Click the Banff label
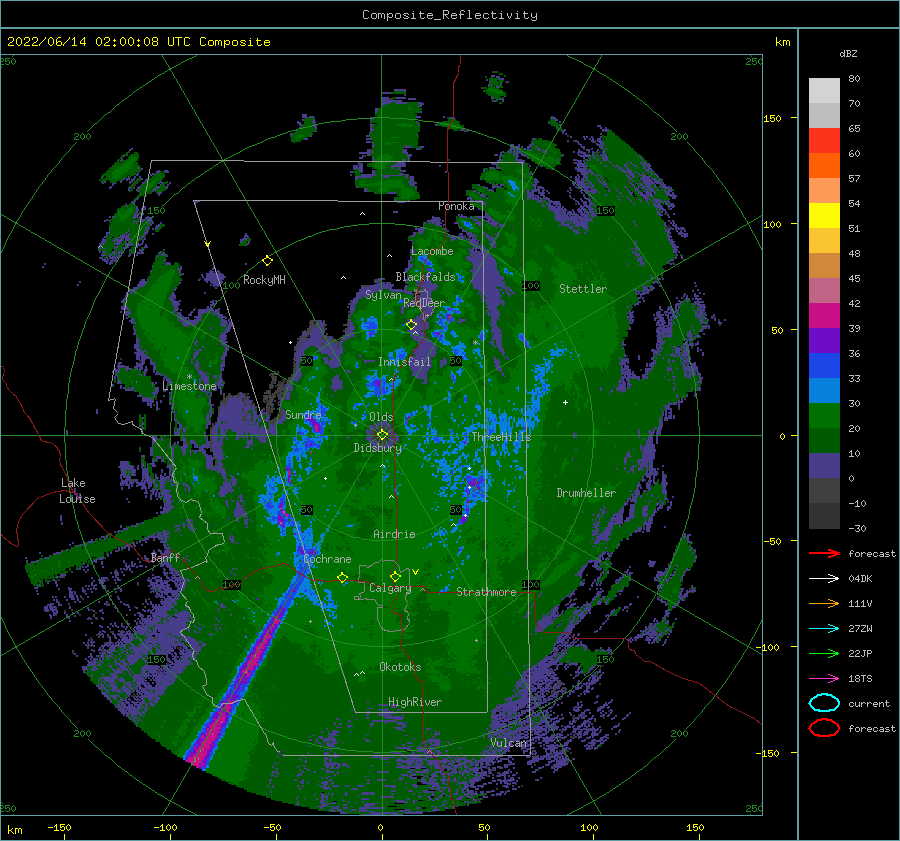The height and width of the screenshot is (841, 900). tap(165, 557)
